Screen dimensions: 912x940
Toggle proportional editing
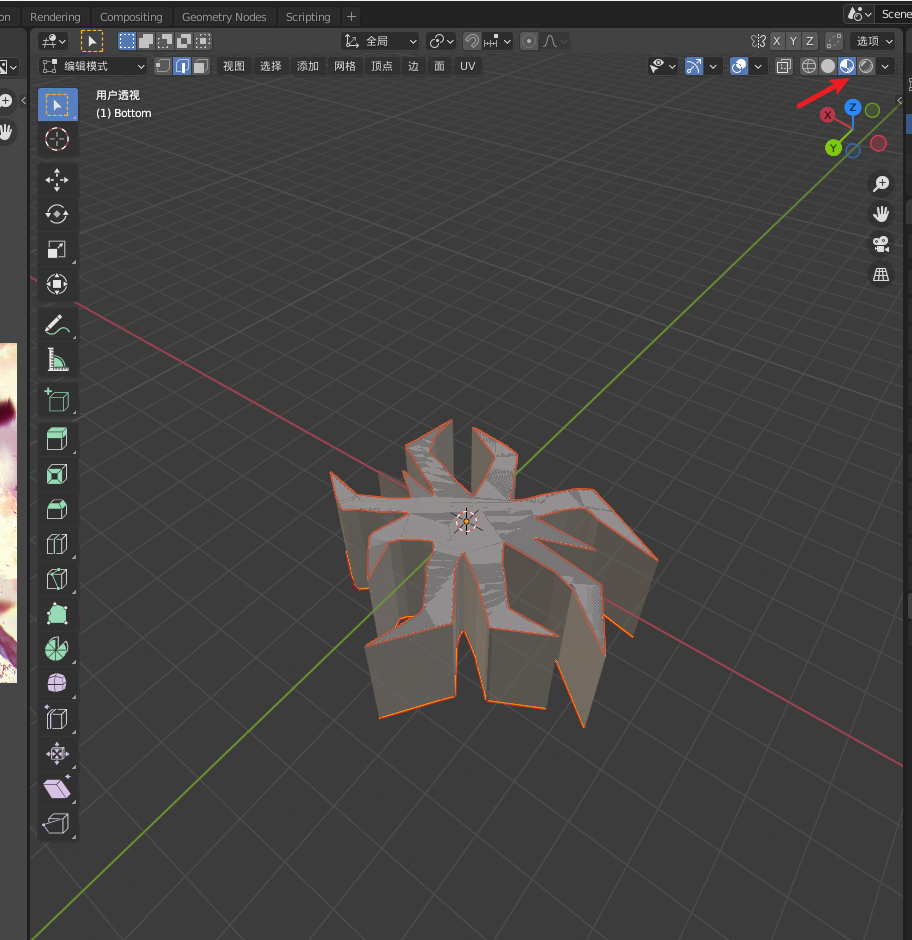(x=529, y=41)
